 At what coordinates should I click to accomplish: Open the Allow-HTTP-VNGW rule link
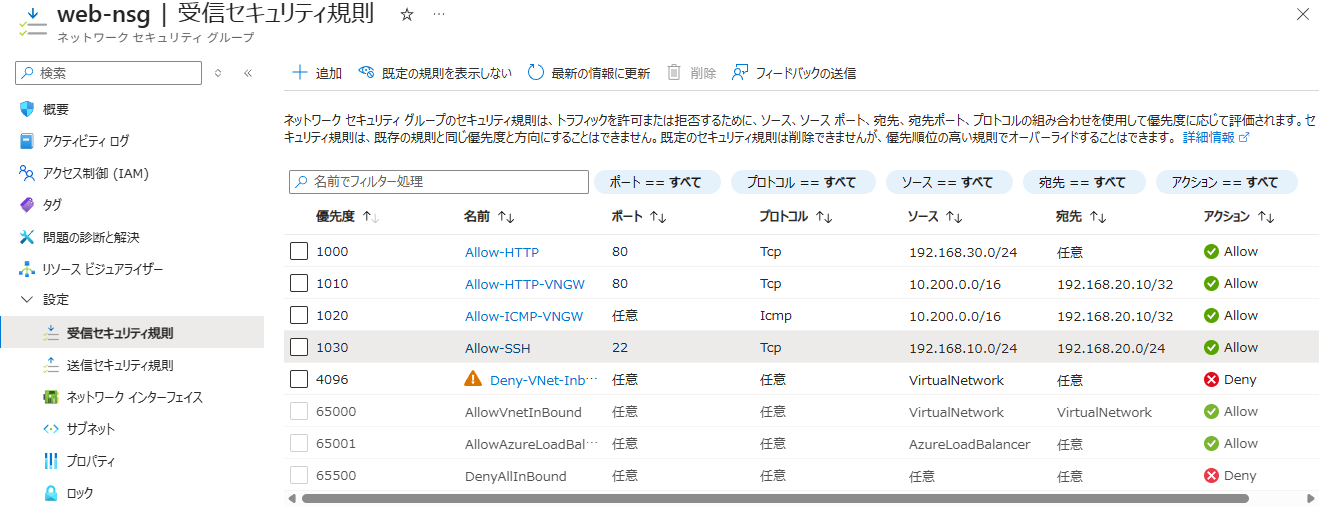524,284
